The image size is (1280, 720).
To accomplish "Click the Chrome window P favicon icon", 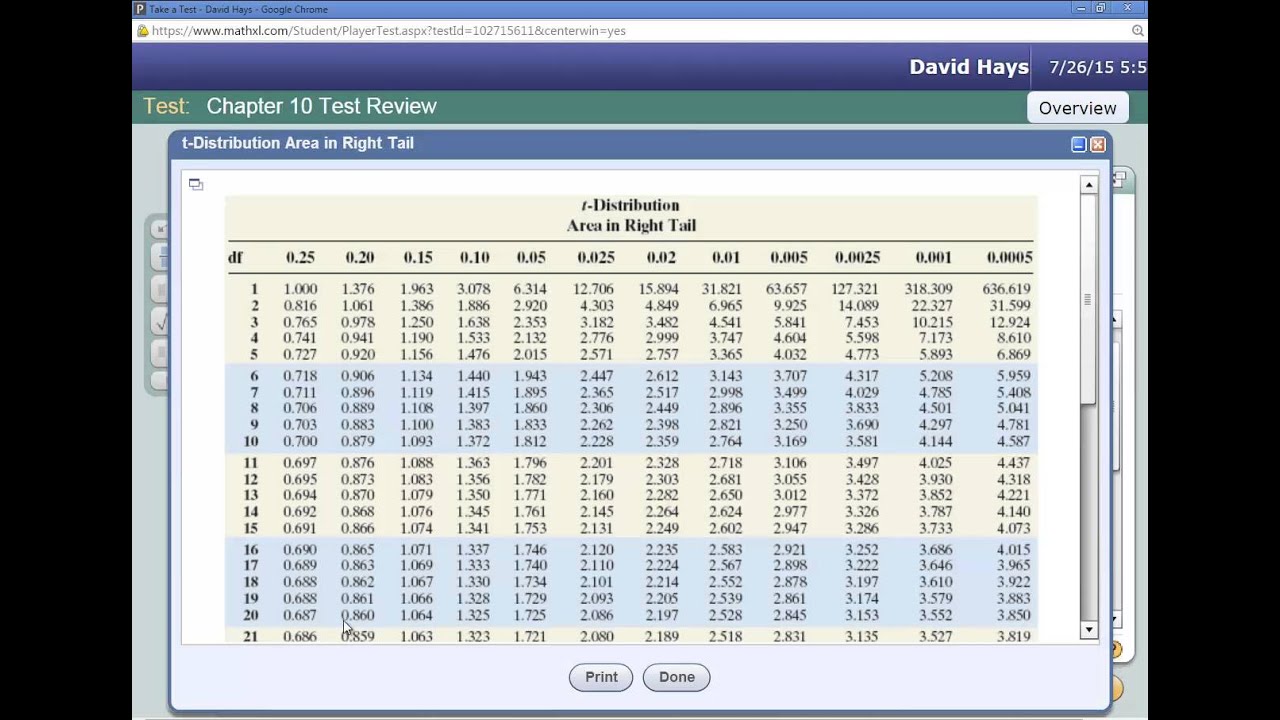I will pos(140,9).
